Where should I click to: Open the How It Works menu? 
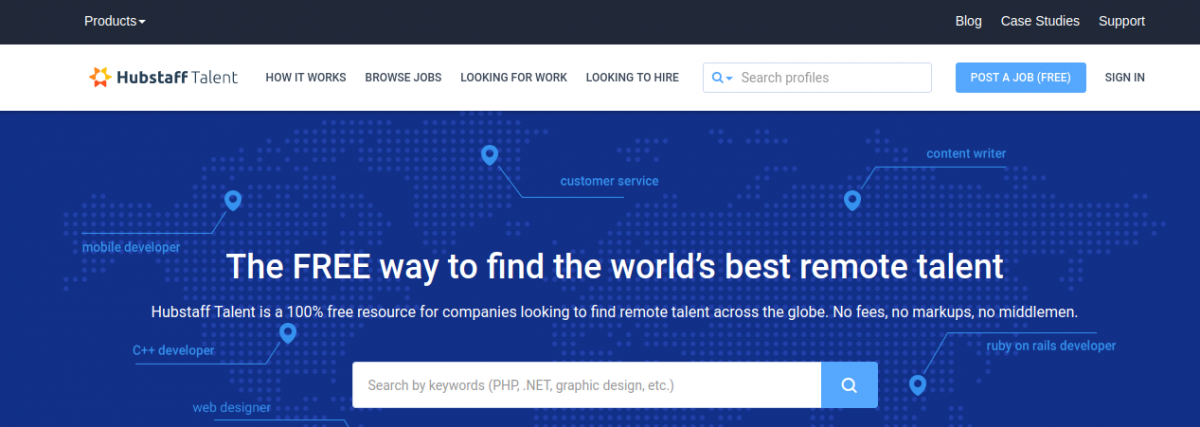click(306, 78)
